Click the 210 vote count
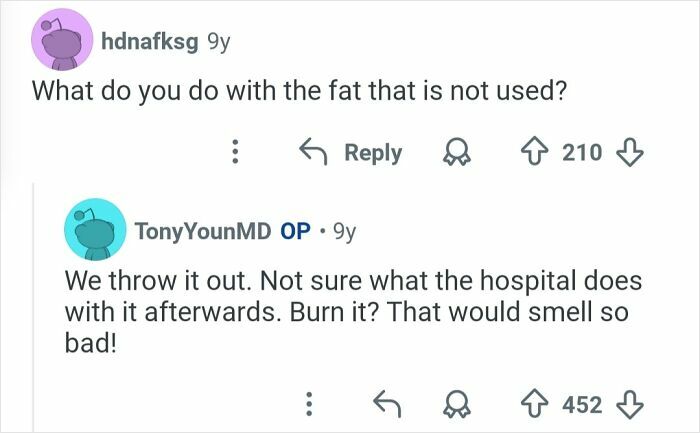Screen dimensions: 700x433 pyautogui.click(x=582, y=152)
